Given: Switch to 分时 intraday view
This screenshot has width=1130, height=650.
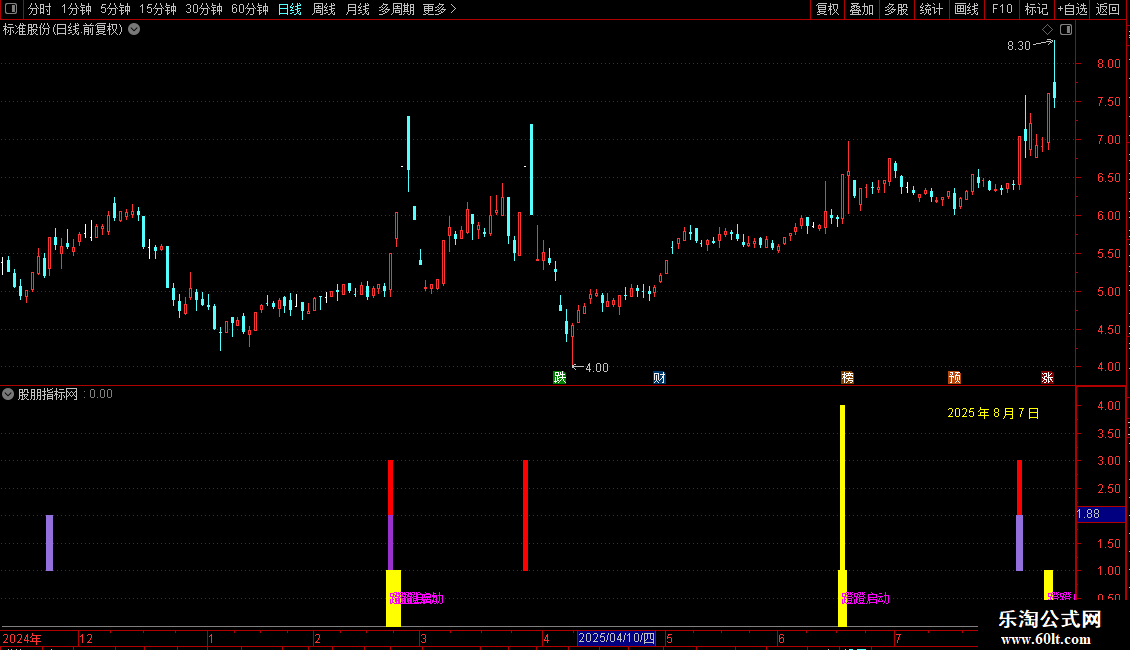Looking at the screenshot, I should tap(40, 9).
